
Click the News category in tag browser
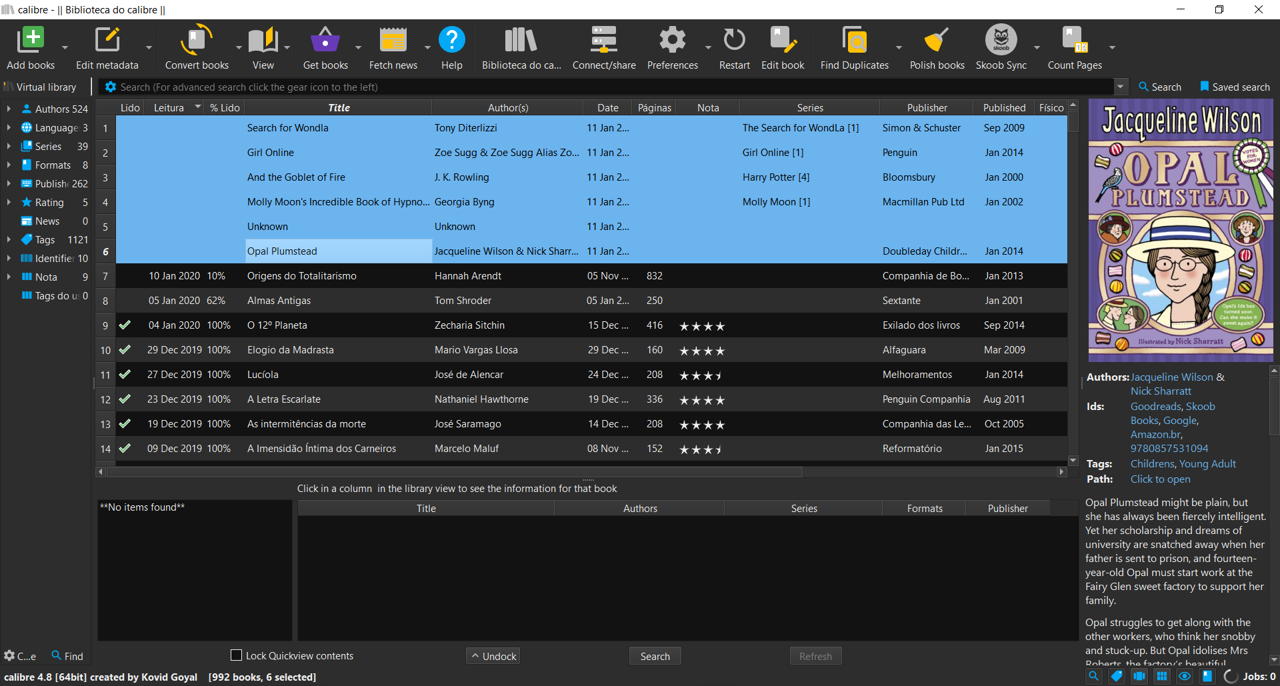pyautogui.click(x=46, y=221)
